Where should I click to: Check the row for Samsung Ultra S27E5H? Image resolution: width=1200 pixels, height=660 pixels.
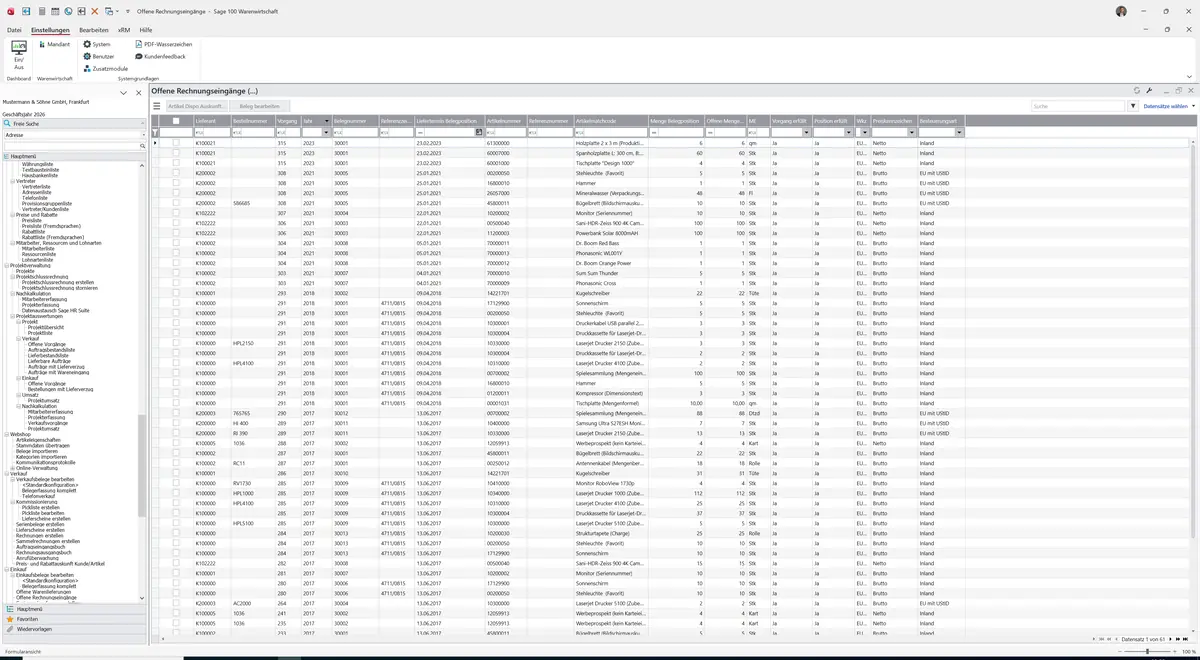176,423
